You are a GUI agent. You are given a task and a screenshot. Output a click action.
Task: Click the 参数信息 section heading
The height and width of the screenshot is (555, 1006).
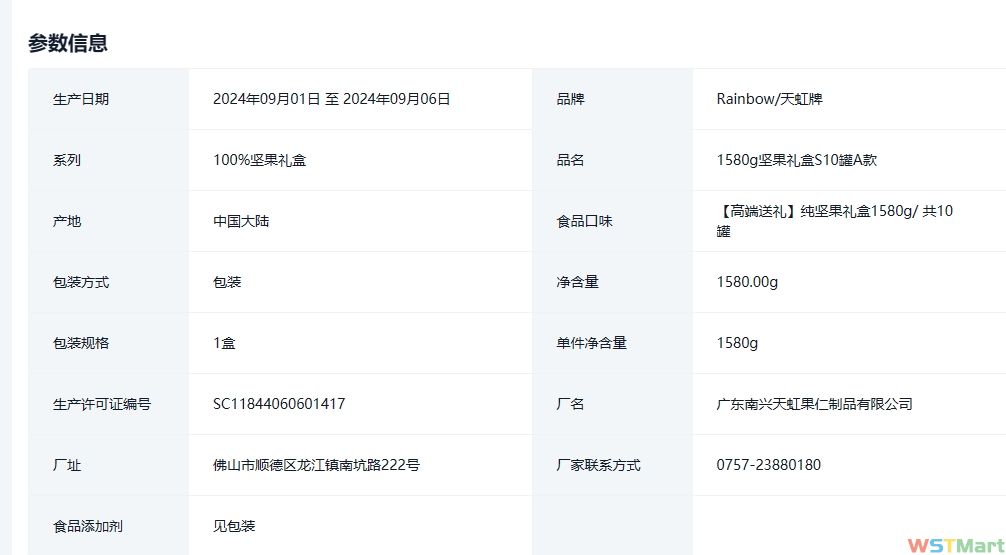(68, 43)
